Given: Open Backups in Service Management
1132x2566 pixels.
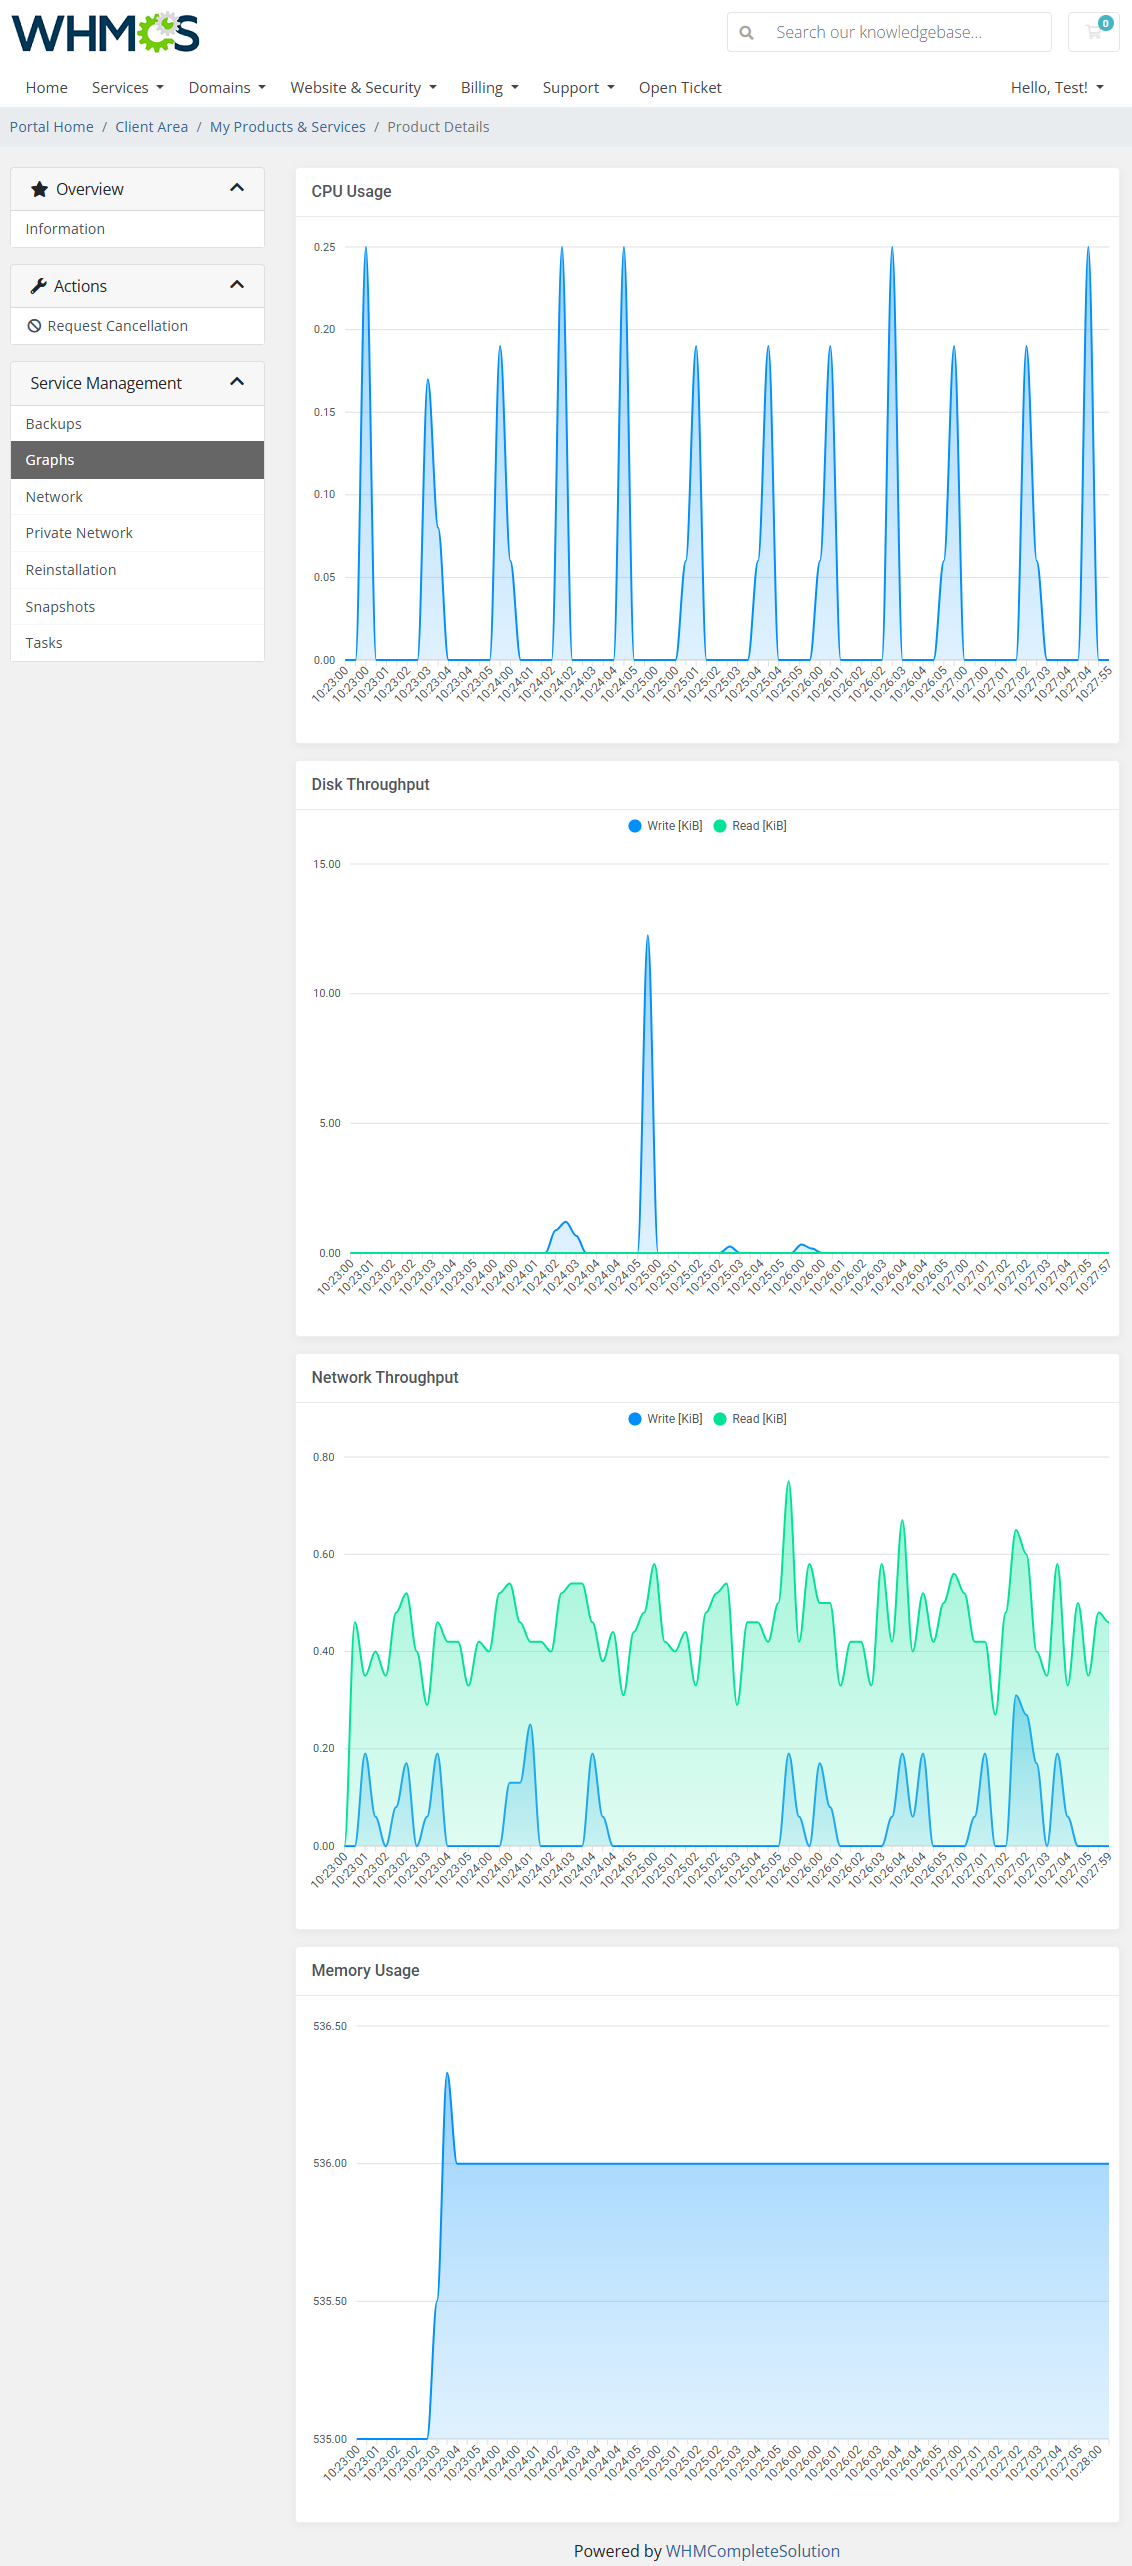Looking at the screenshot, I should tap(54, 424).
